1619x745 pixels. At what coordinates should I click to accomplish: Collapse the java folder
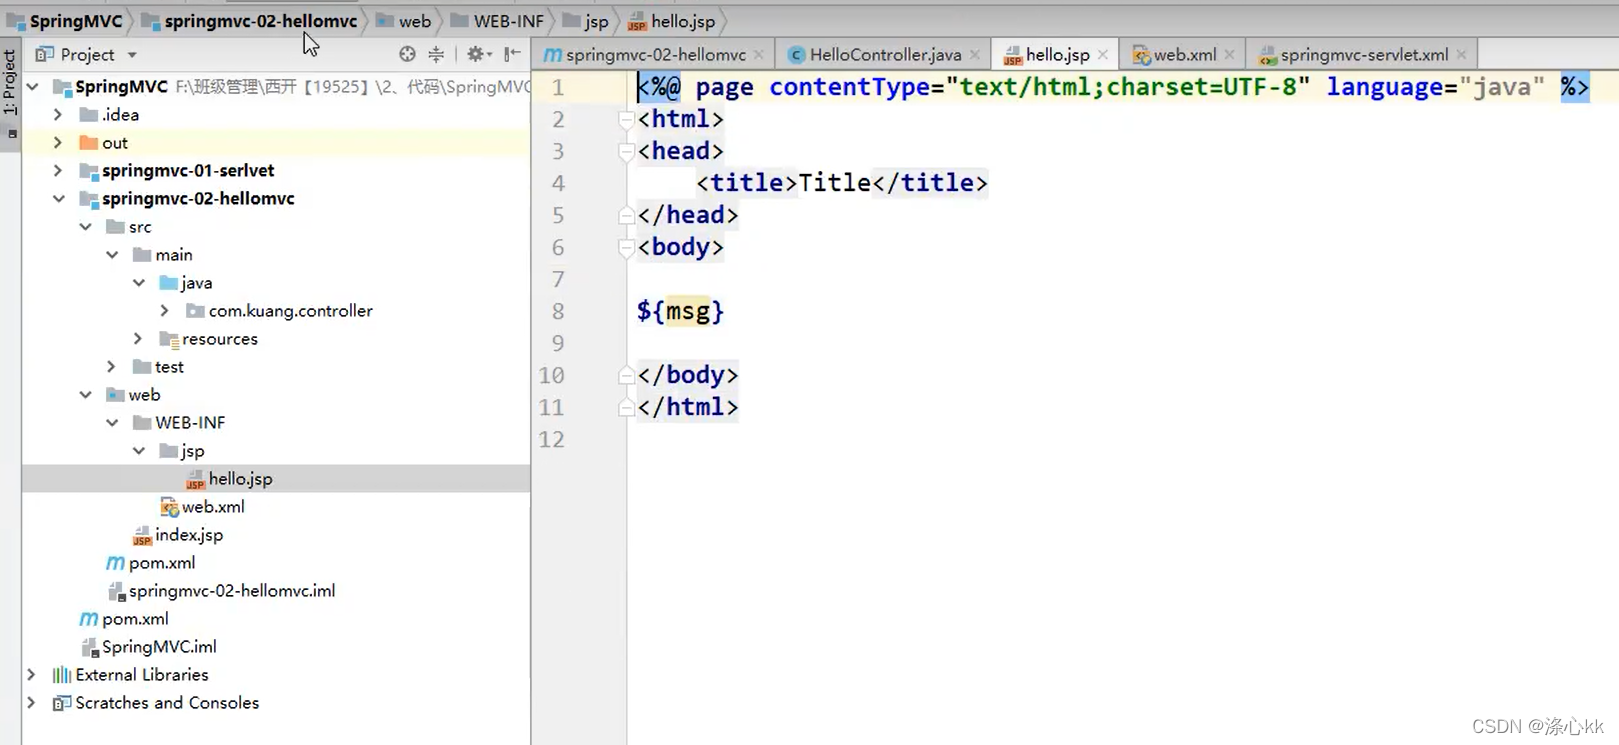tap(139, 283)
